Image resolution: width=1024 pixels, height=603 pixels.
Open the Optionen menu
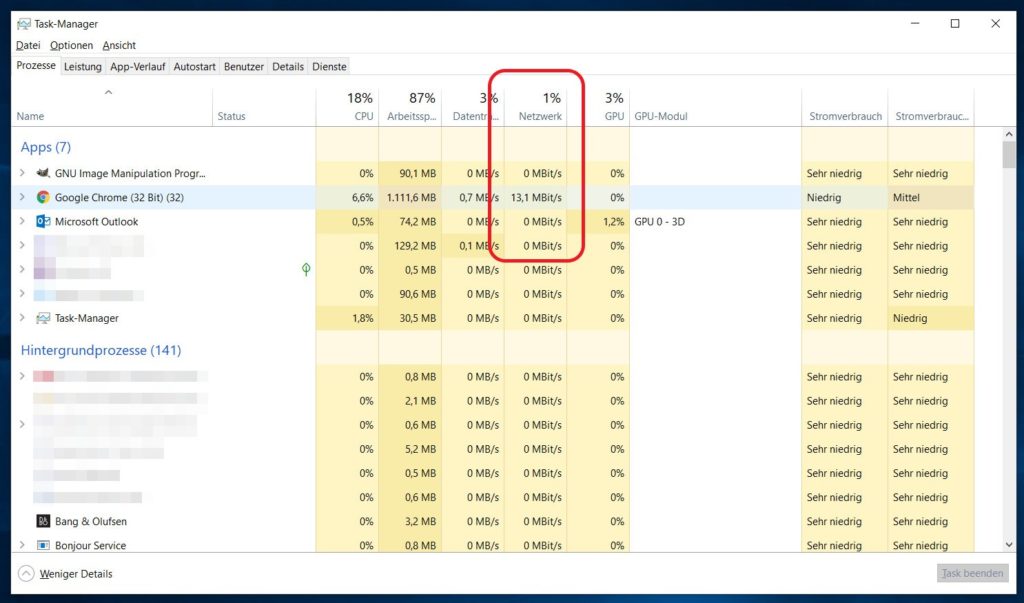(71, 45)
